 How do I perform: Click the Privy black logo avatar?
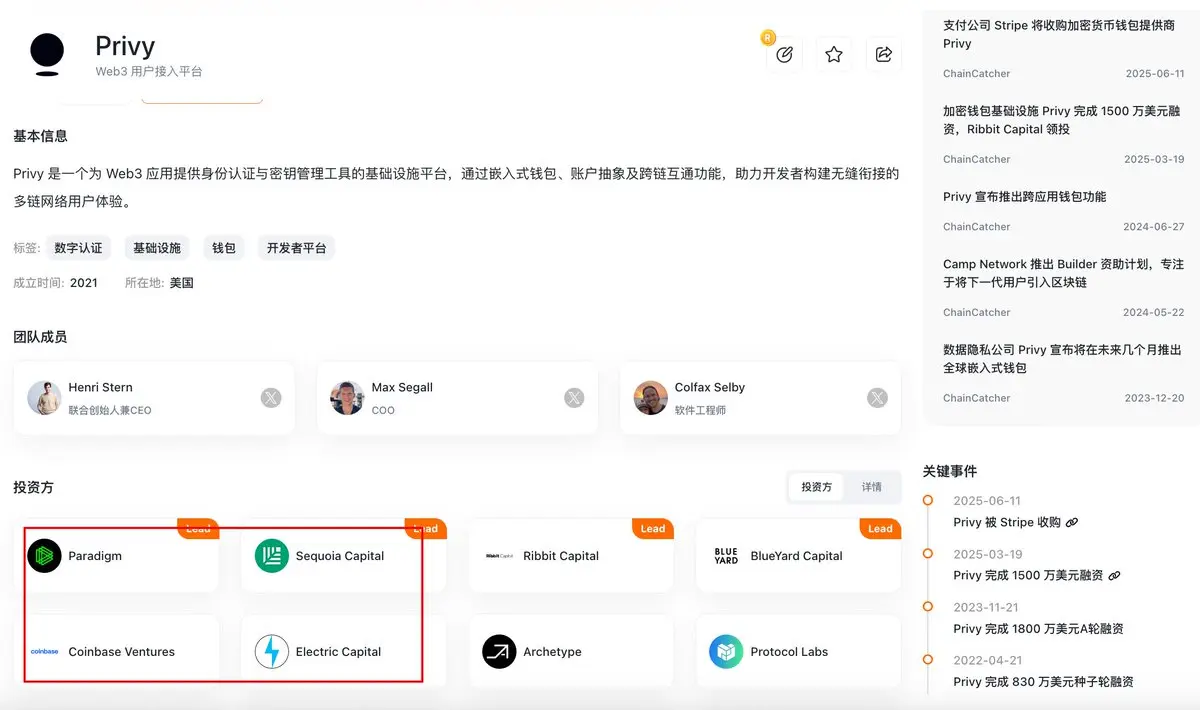click(x=47, y=55)
